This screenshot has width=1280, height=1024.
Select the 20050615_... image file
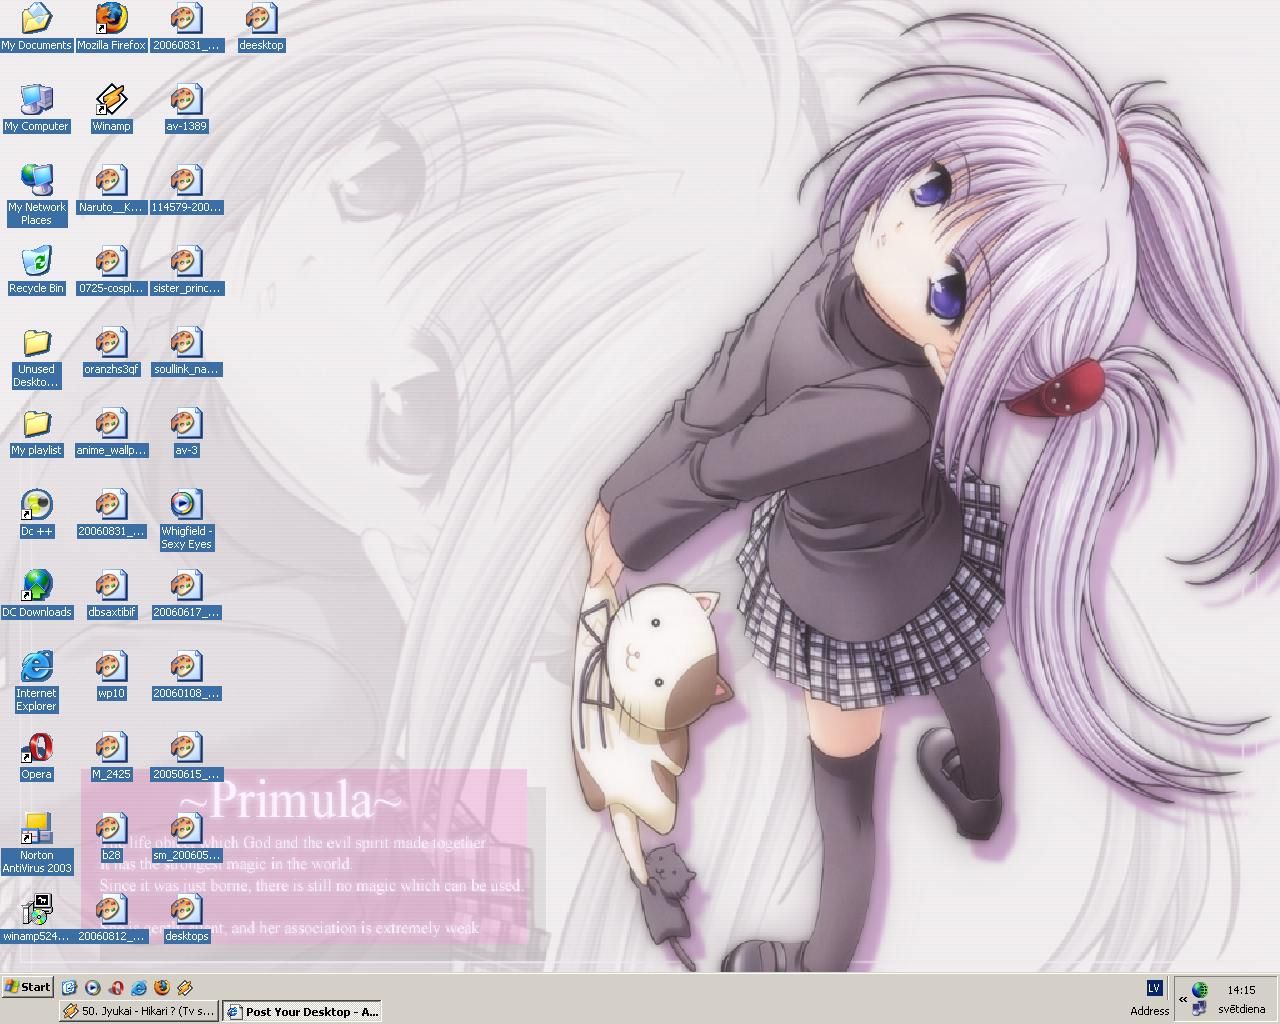coord(186,756)
